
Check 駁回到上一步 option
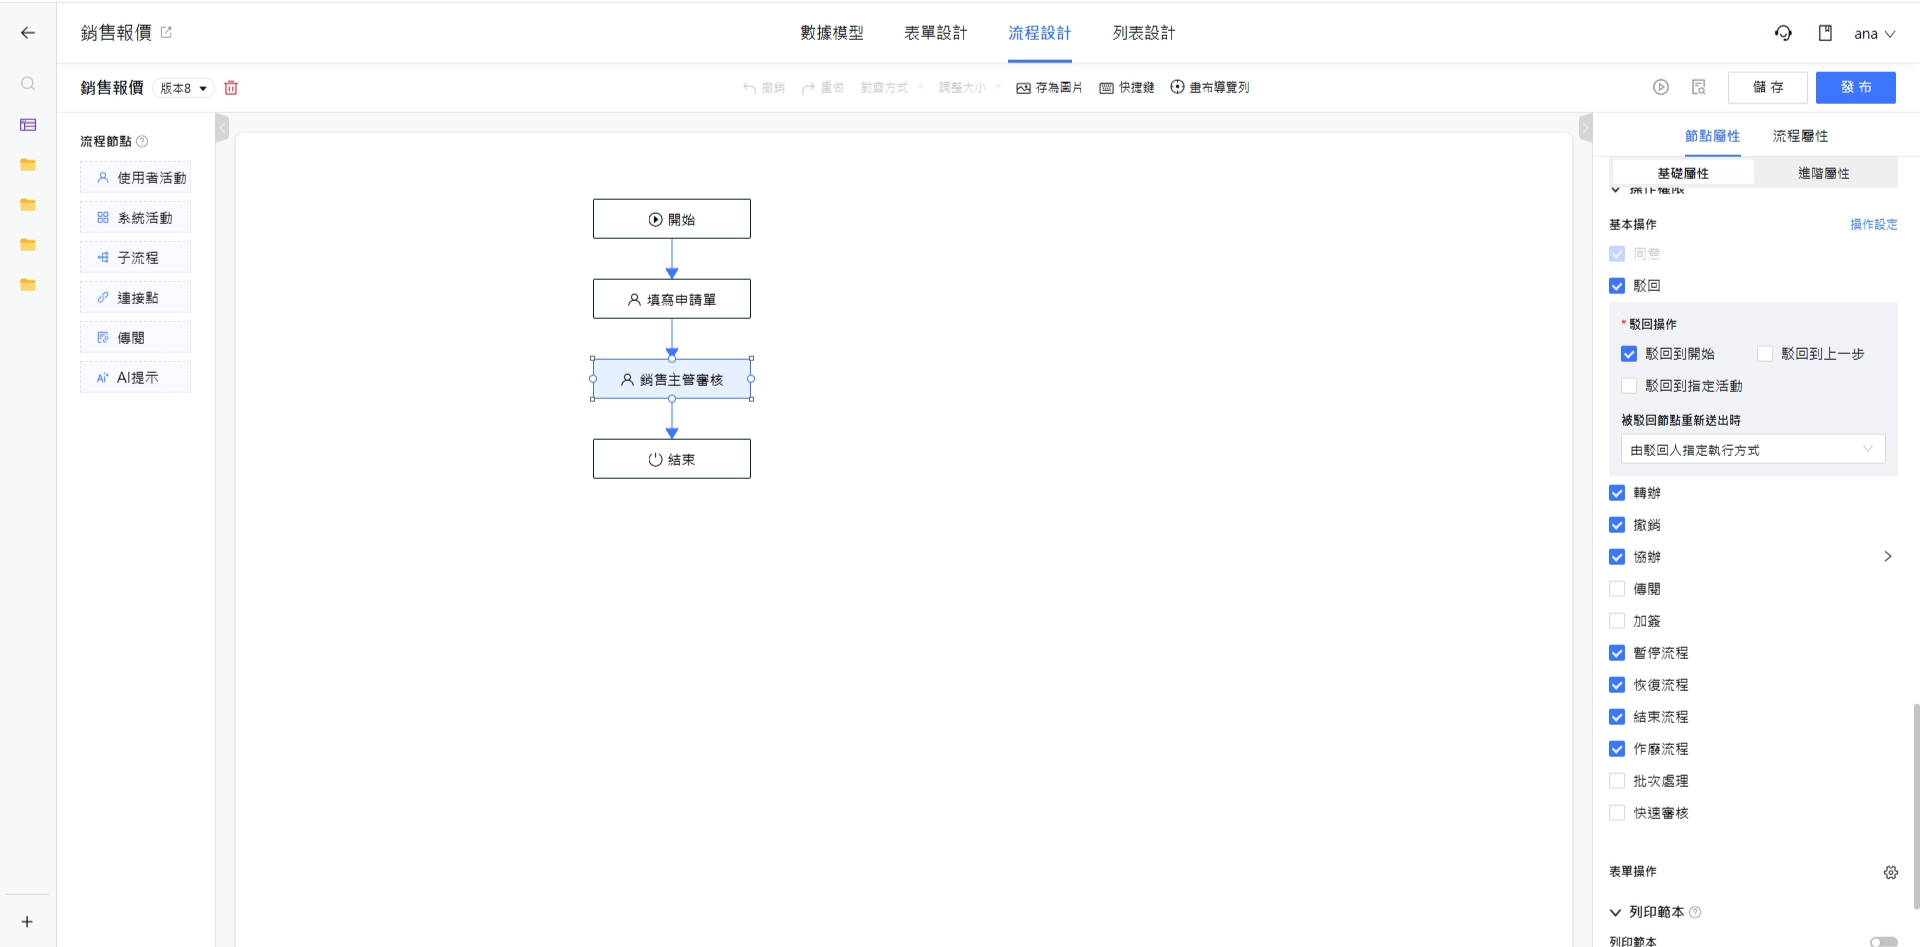[1765, 354]
